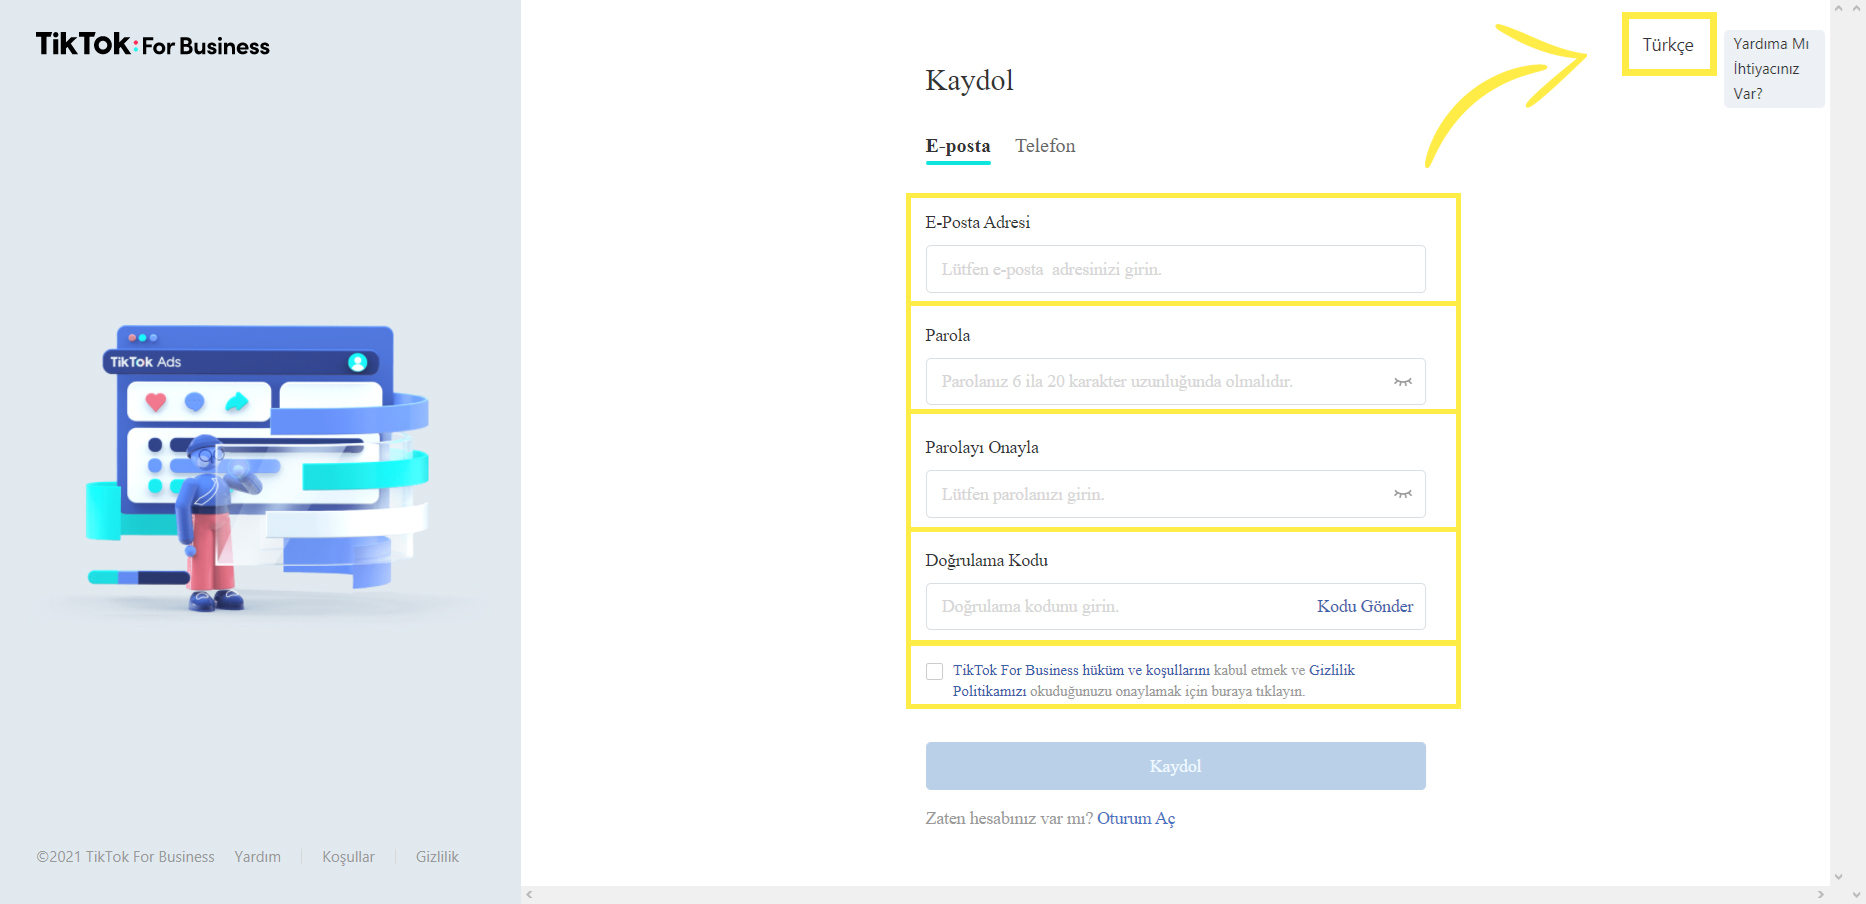The height and width of the screenshot is (904, 1866).
Task: Open the Koşullar footer link
Action: [348, 857]
